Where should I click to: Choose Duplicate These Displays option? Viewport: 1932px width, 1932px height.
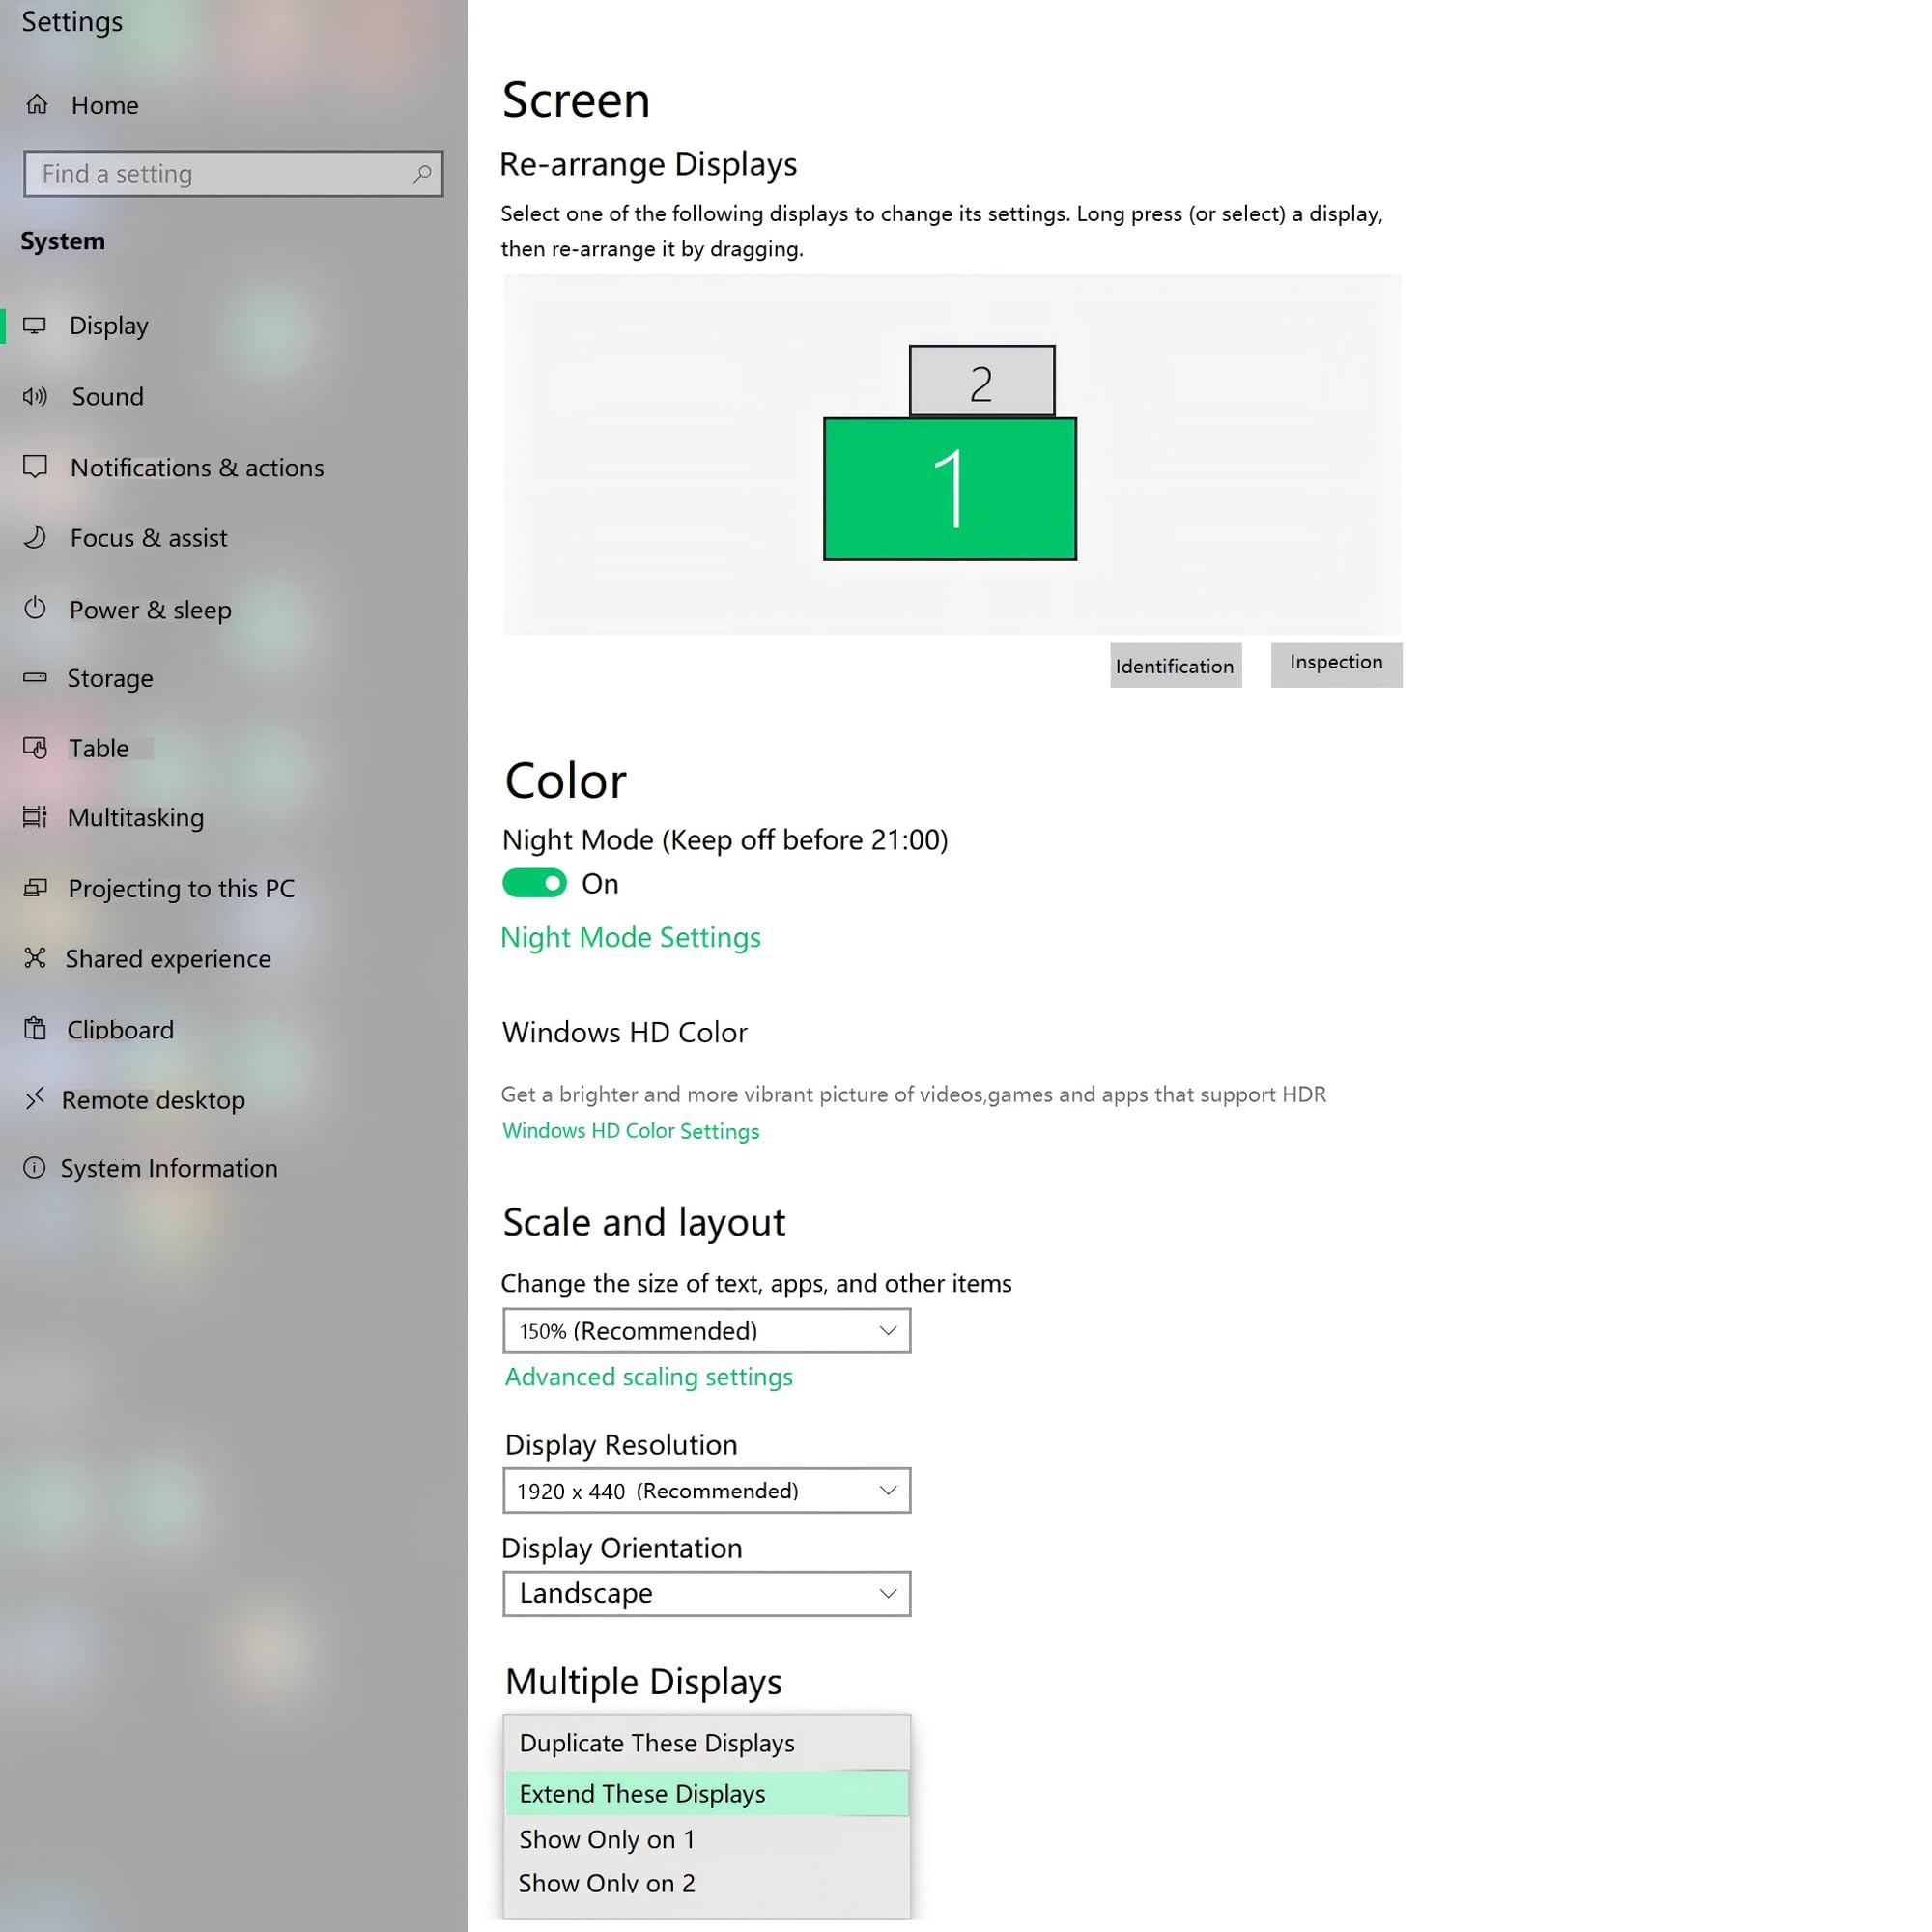[706, 1743]
